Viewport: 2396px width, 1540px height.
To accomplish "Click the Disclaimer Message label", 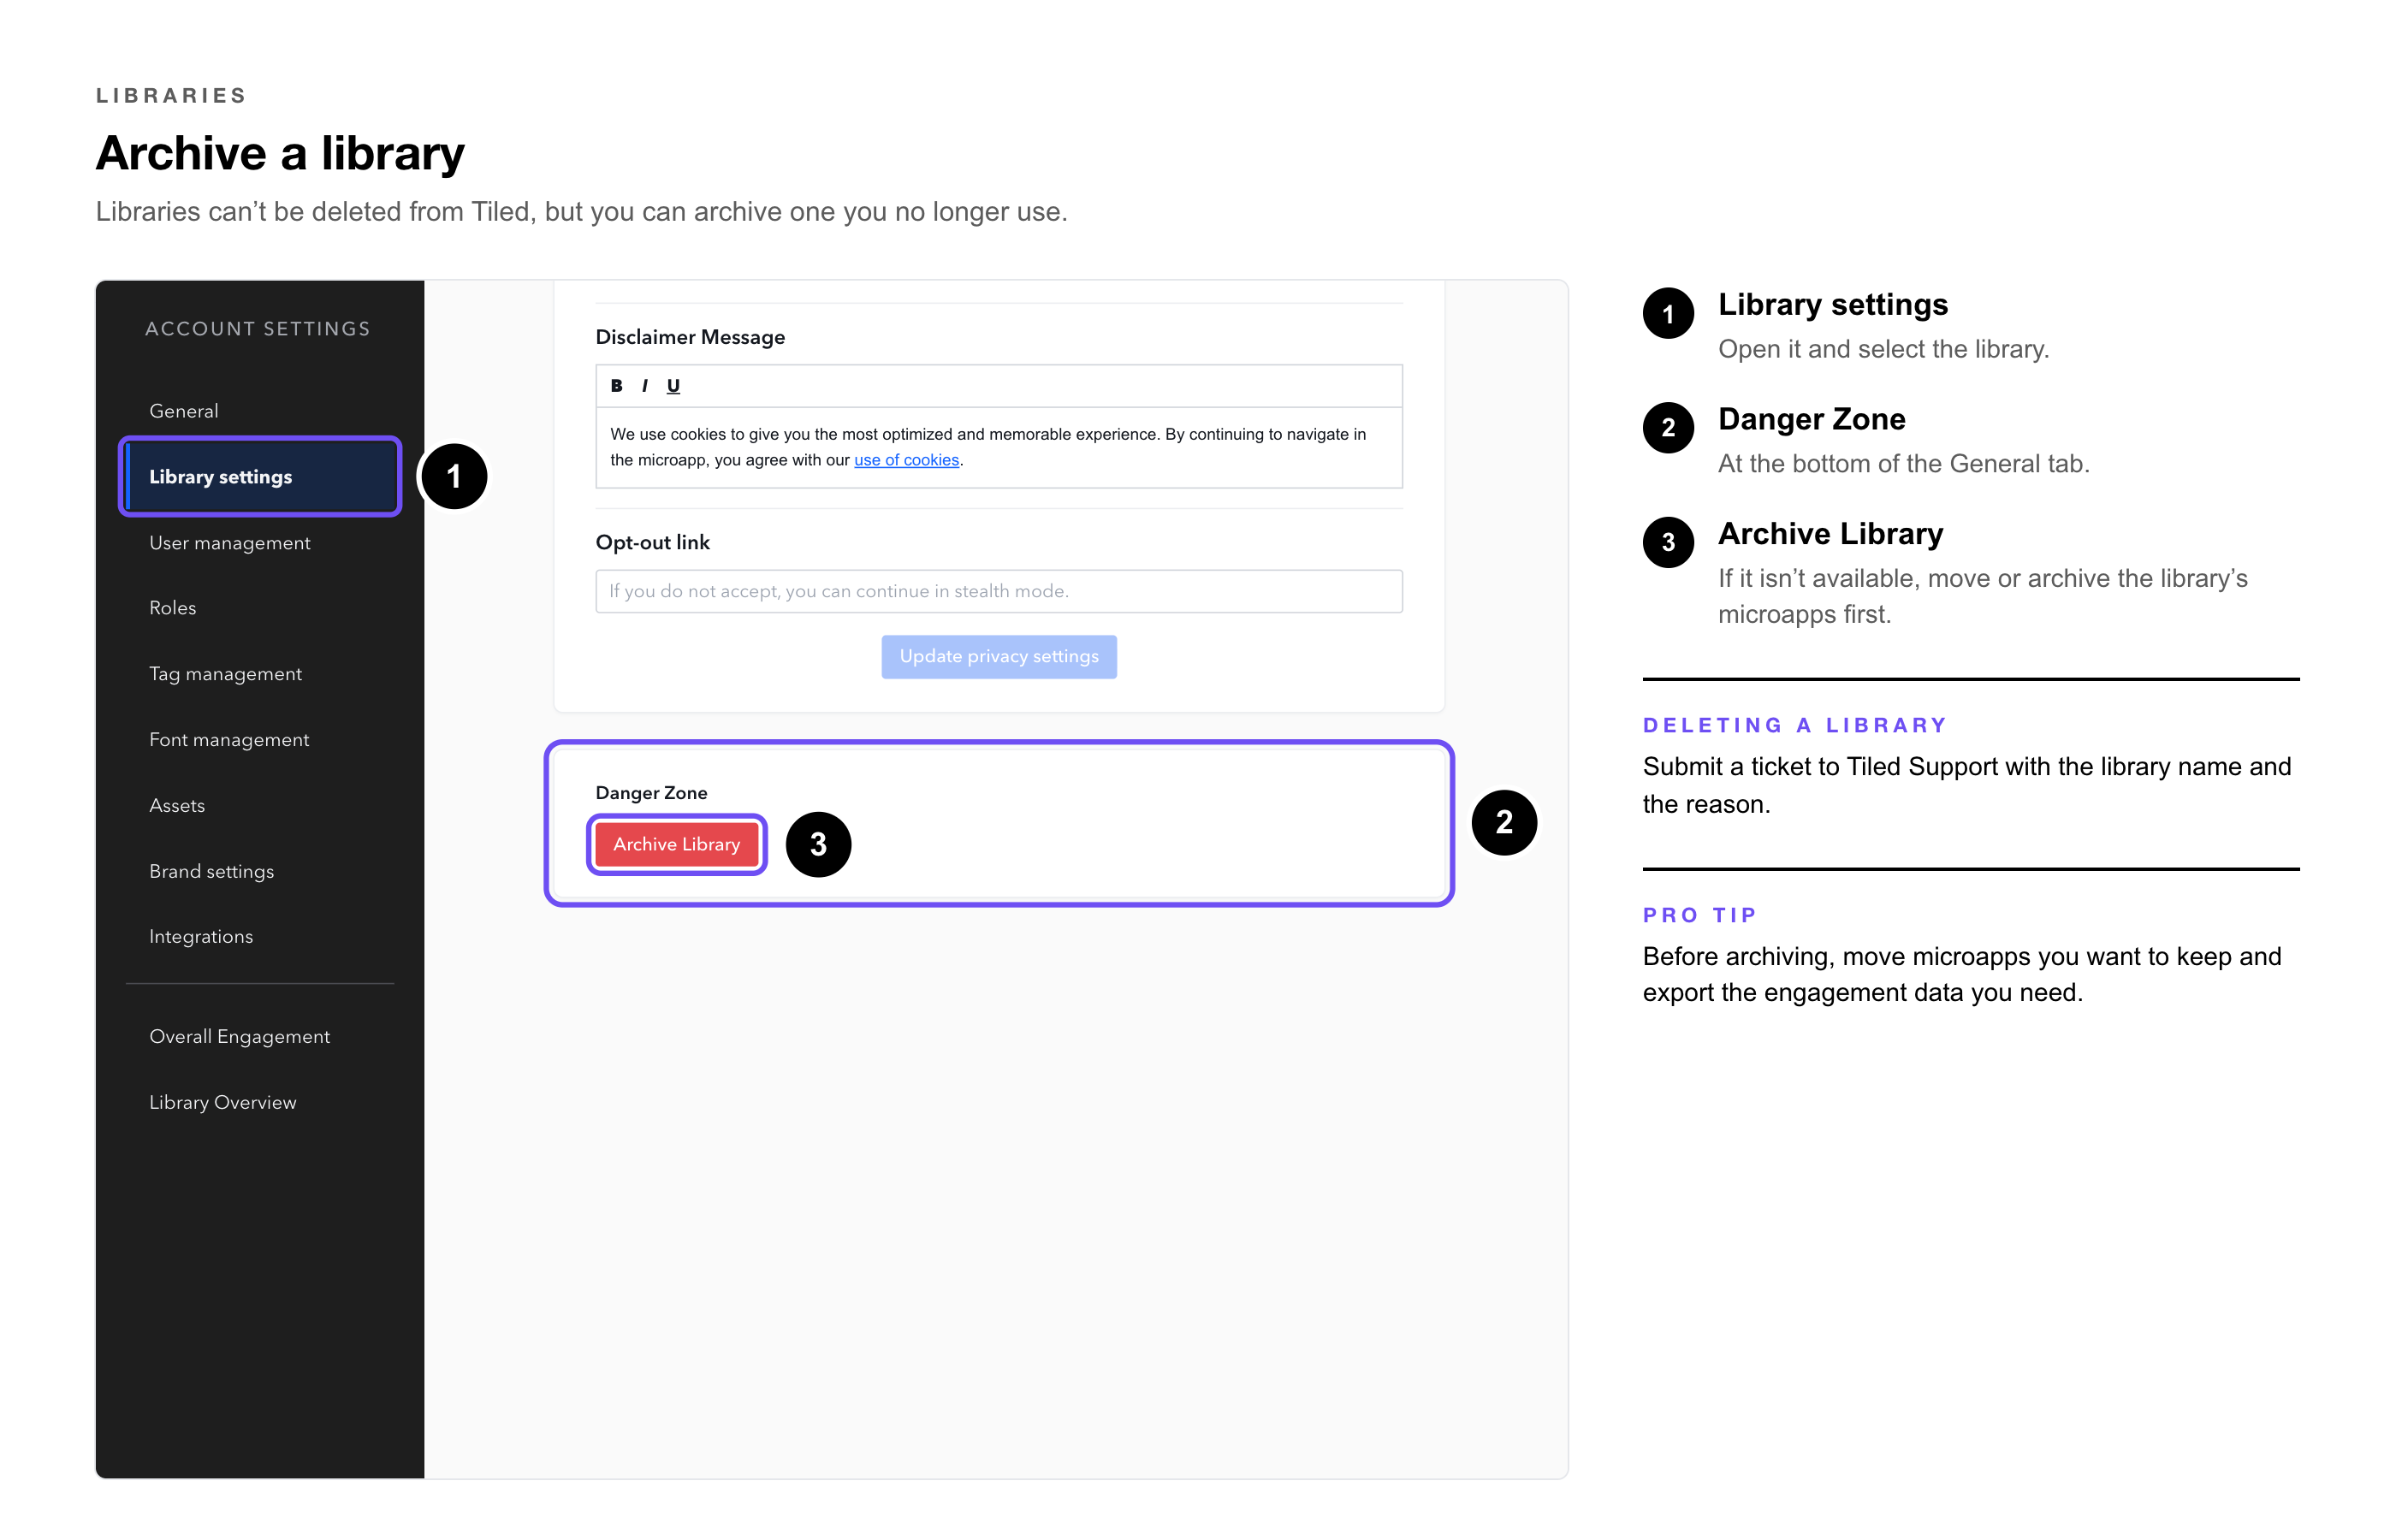I will [x=690, y=337].
